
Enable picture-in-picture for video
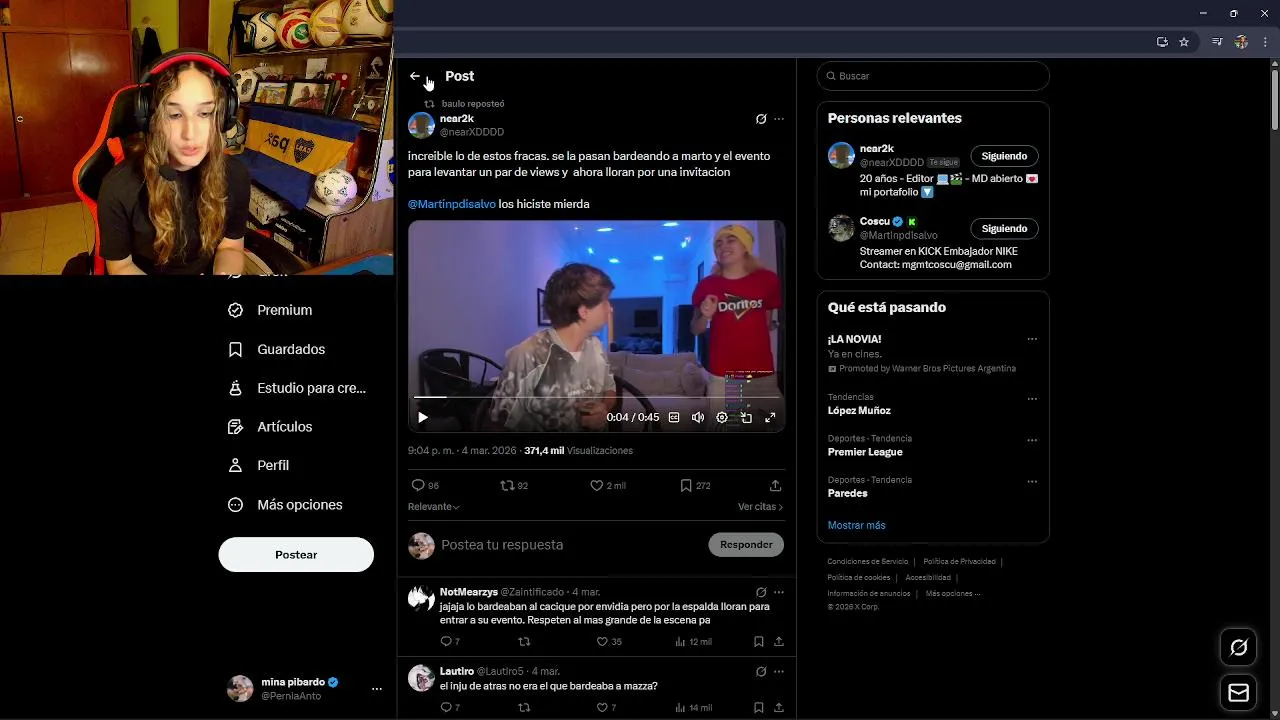tap(746, 417)
